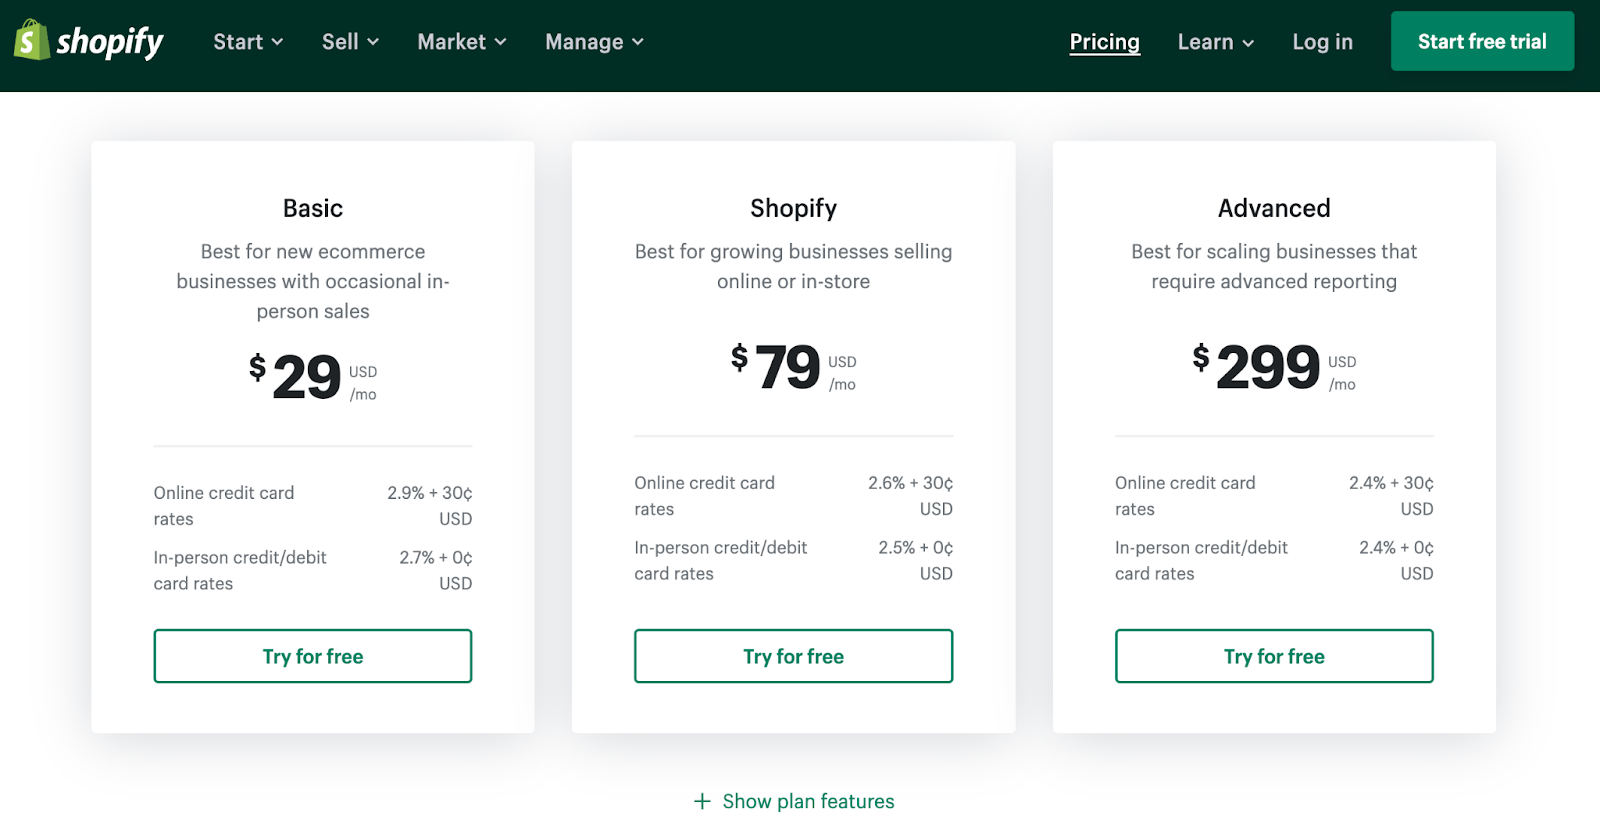This screenshot has height=834, width=1600.
Task: Click the shopify wordmark text
Action: tap(110, 42)
